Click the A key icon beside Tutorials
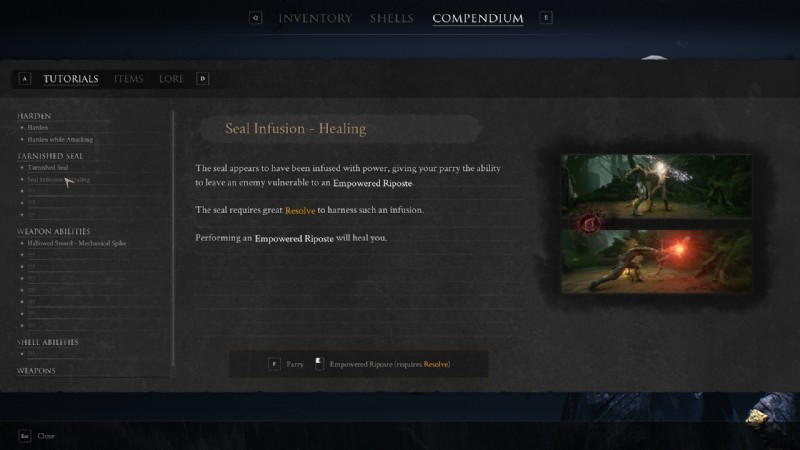Screen dimensions: 800x450 (x=24, y=79)
